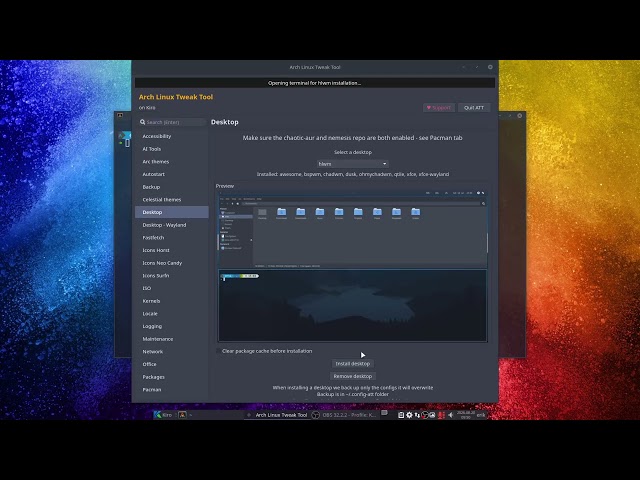Click the red tray indicator icon
The width and height of the screenshot is (640, 480).
point(441,415)
